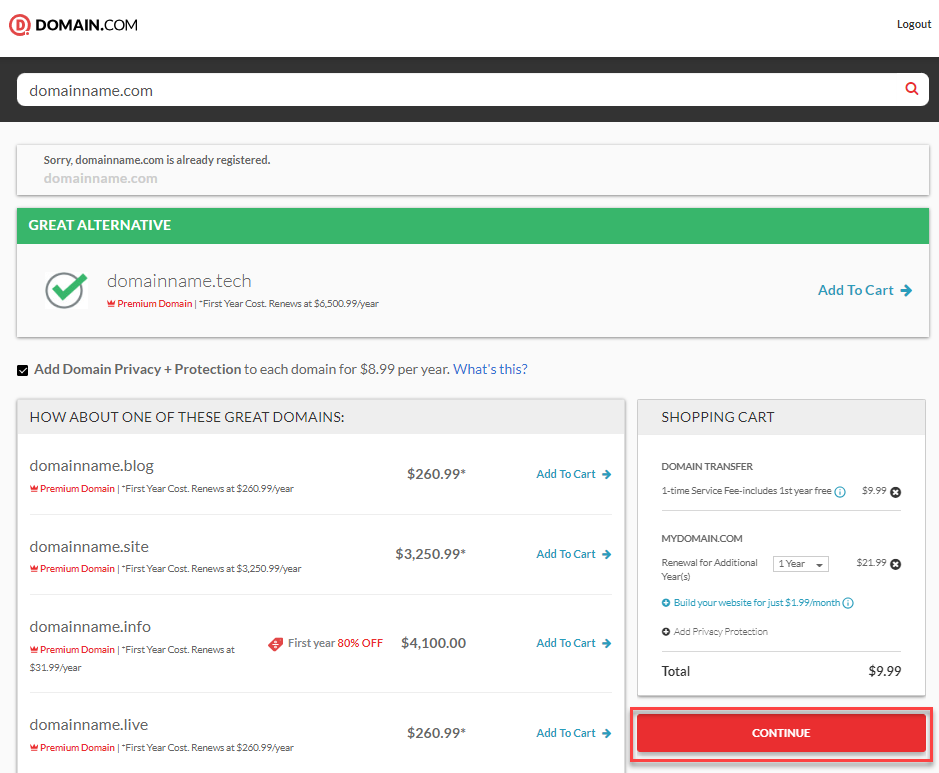This screenshot has width=939, height=773.
Task: Add domainname.tech to cart
Action: point(865,290)
